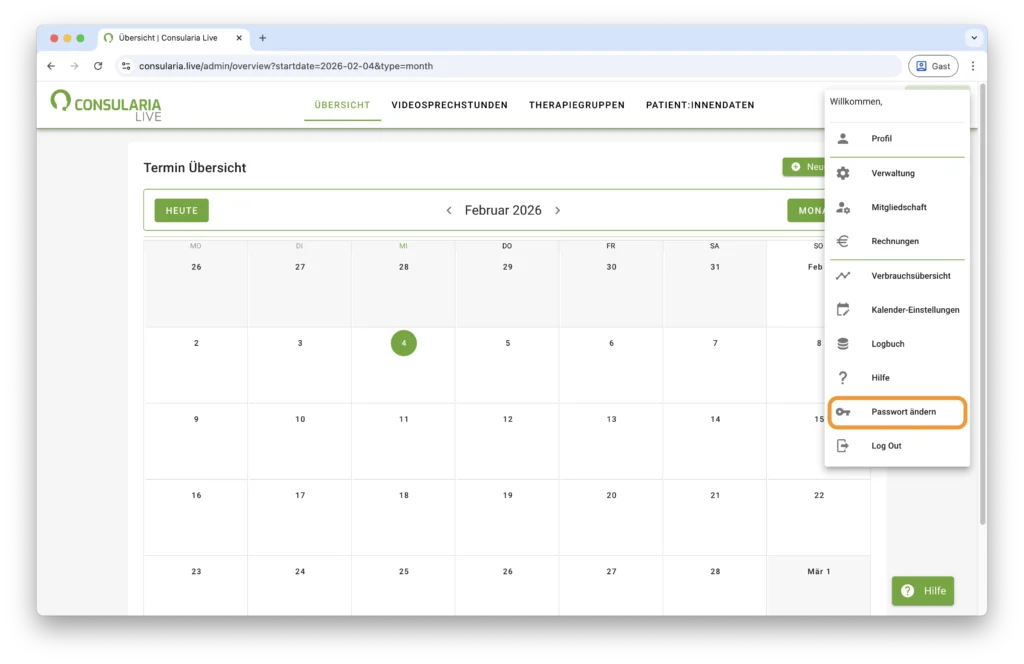Screen dimensions: 1024x664
Task: Open Verwaltung via the gear icon
Action: coord(843,173)
